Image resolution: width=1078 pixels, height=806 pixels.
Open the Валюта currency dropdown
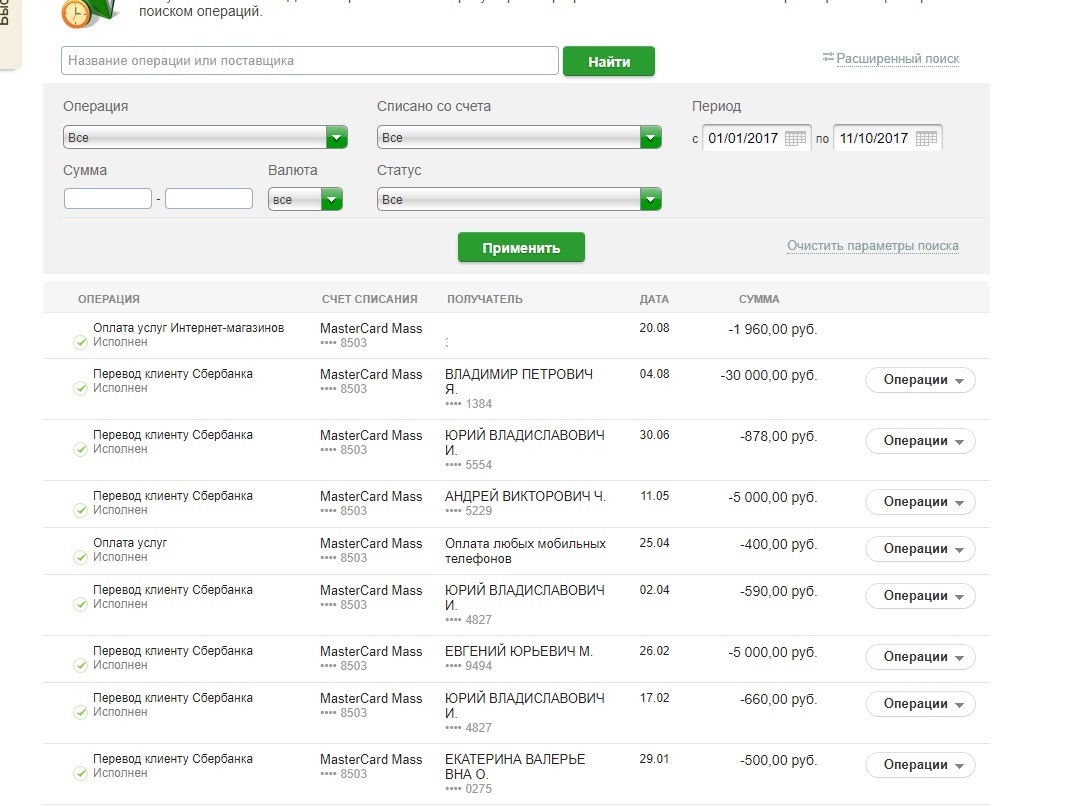pyautogui.click(x=332, y=200)
